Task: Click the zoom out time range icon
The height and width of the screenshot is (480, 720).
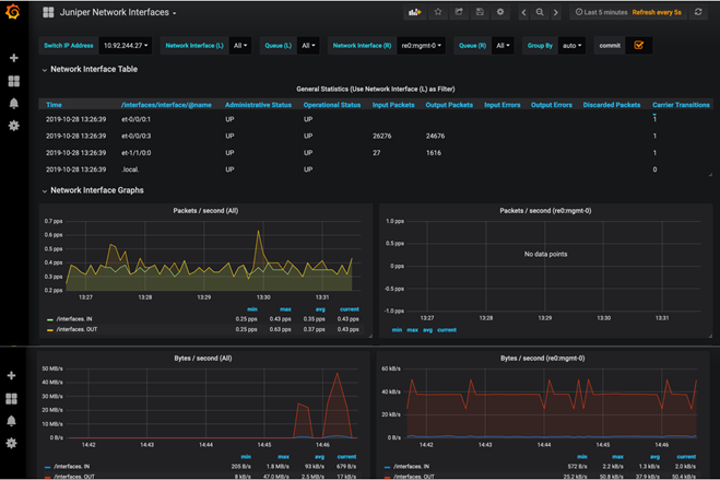Action: (x=540, y=13)
